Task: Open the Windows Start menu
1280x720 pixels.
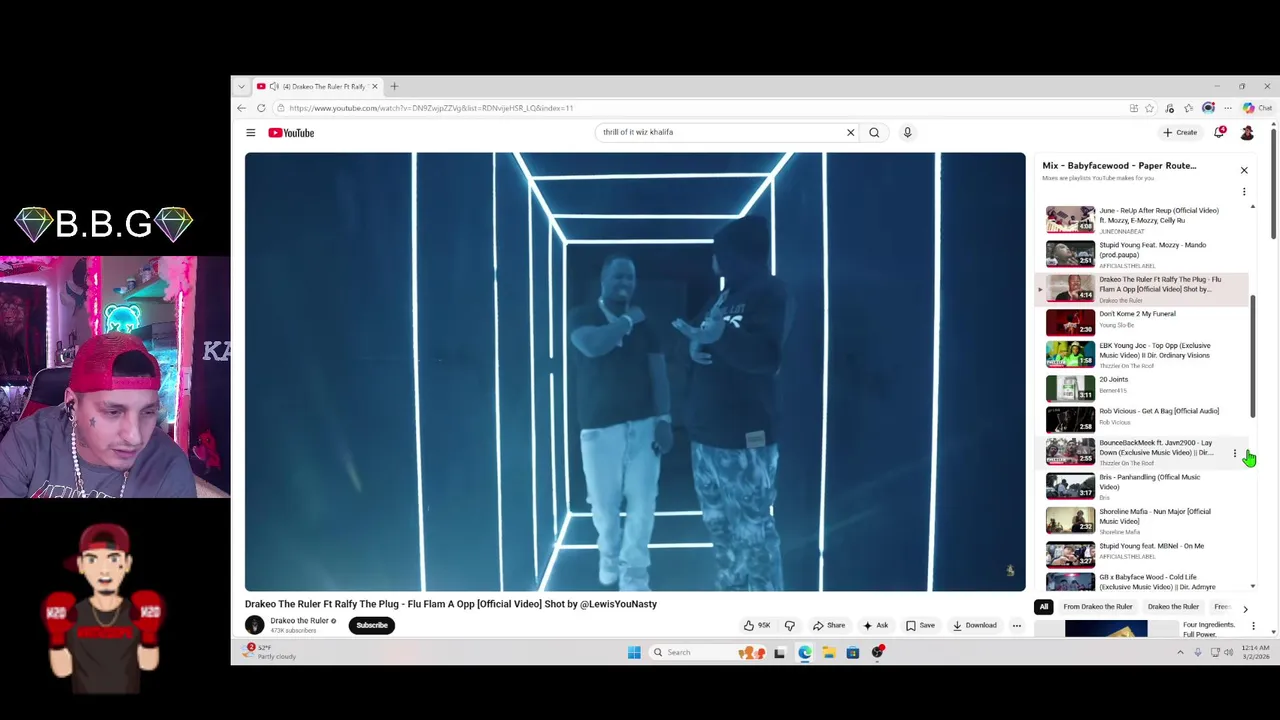Action: click(634, 652)
